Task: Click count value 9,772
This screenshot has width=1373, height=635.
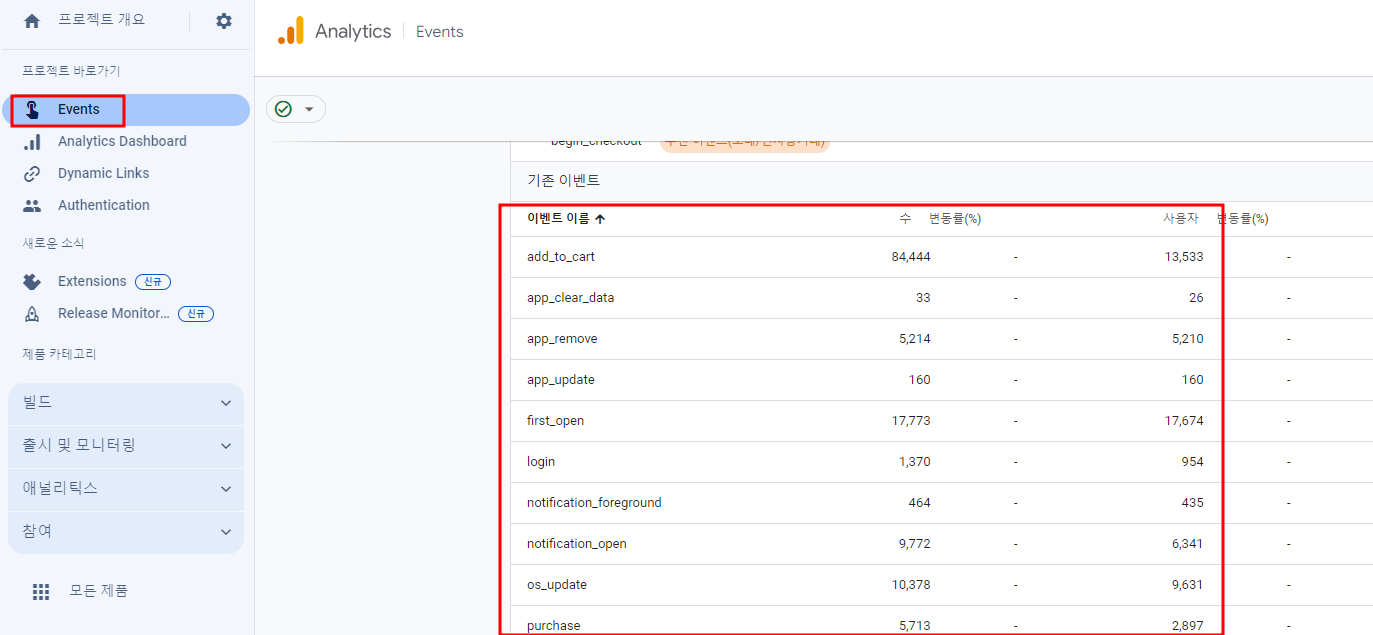Action: point(915,544)
